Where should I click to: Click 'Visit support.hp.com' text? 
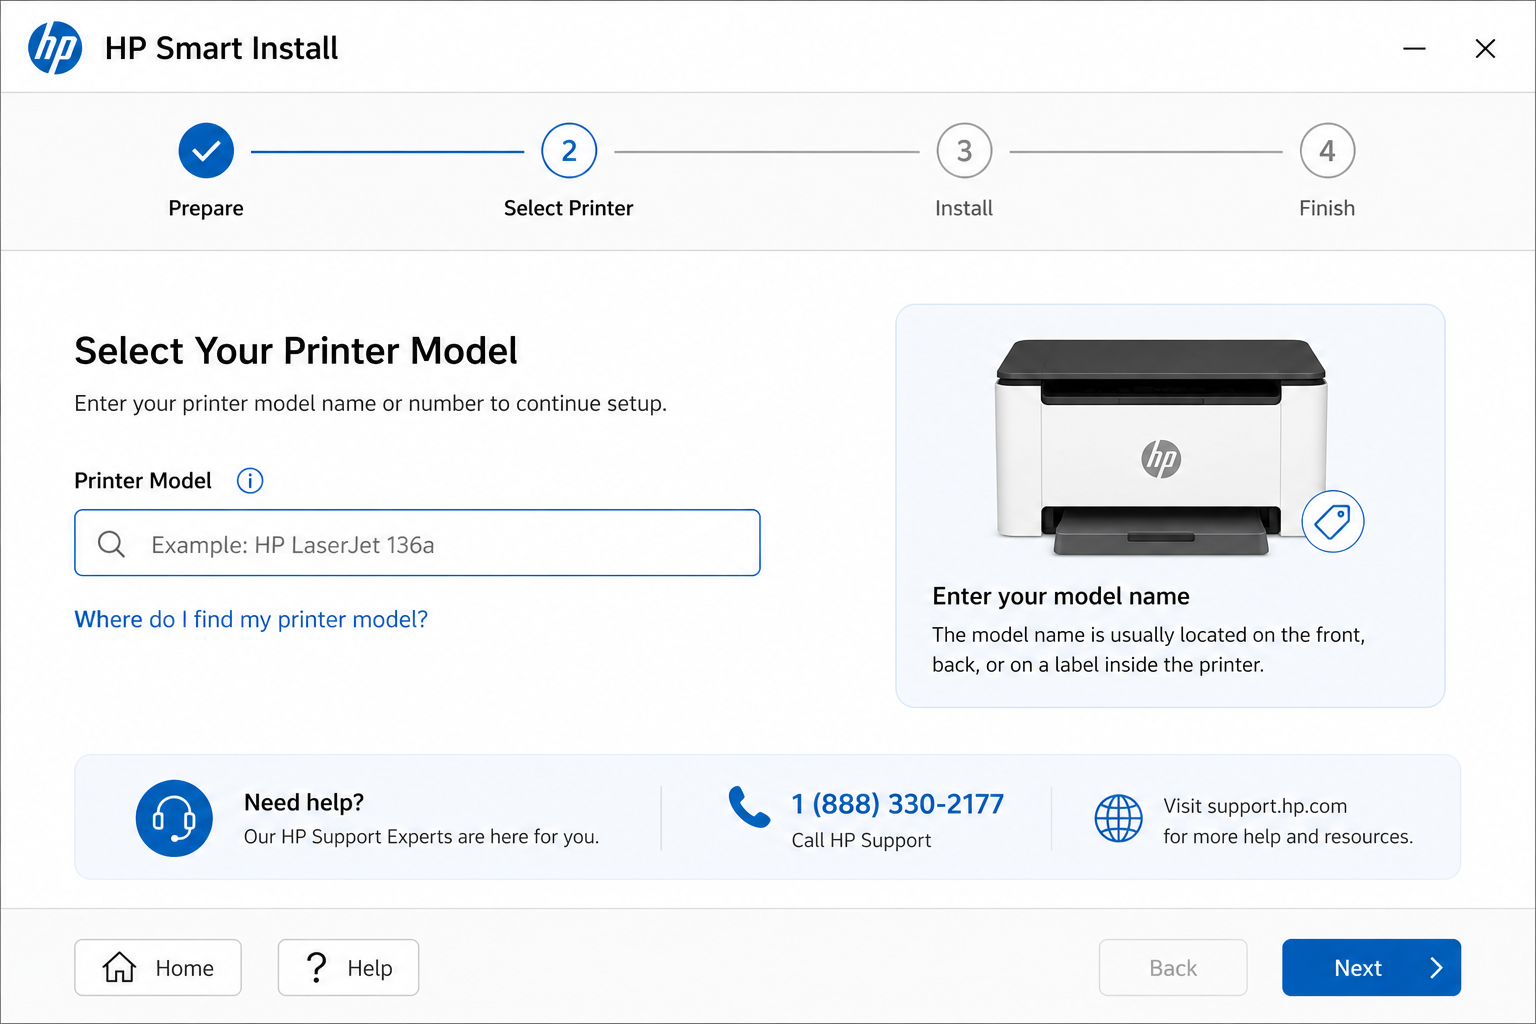click(x=1255, y=806)
